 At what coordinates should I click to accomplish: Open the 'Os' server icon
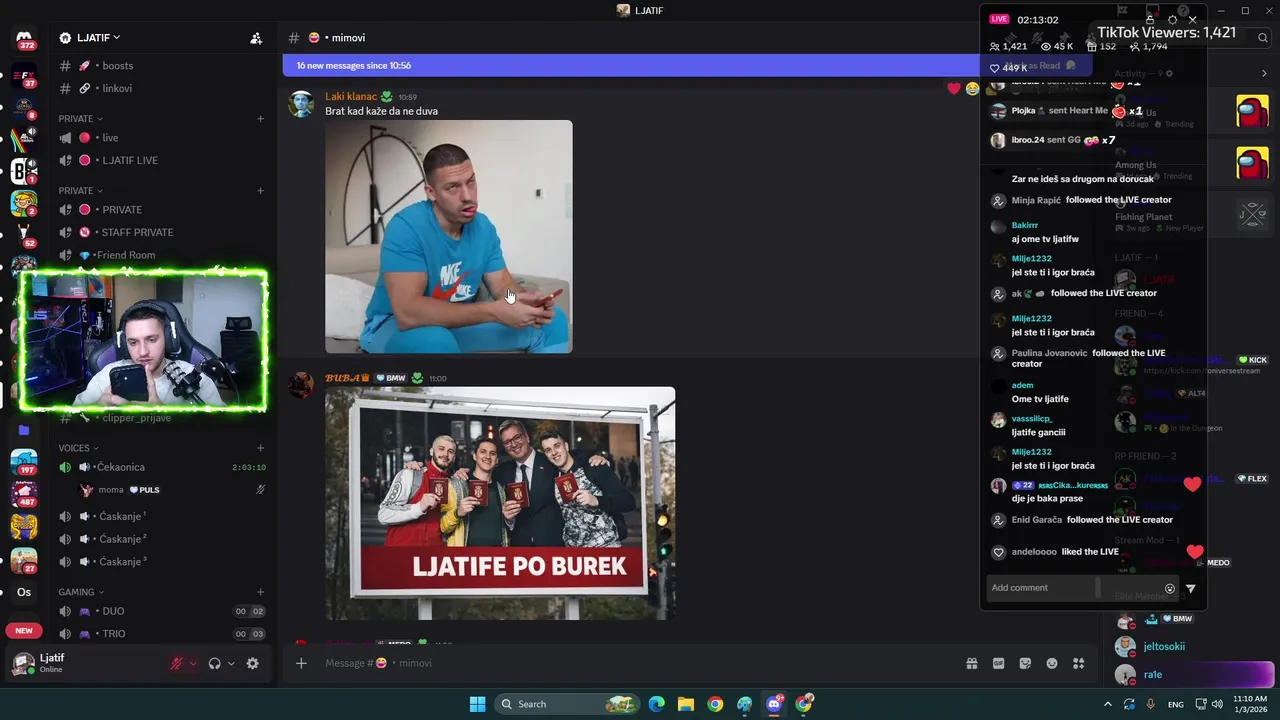(24, 592)
